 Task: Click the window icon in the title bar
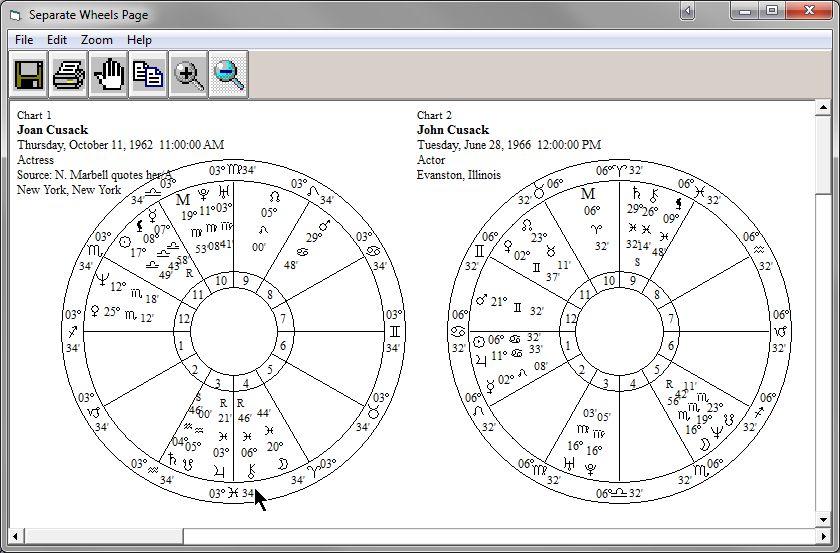pyautogui.click(x=14, y=14)
